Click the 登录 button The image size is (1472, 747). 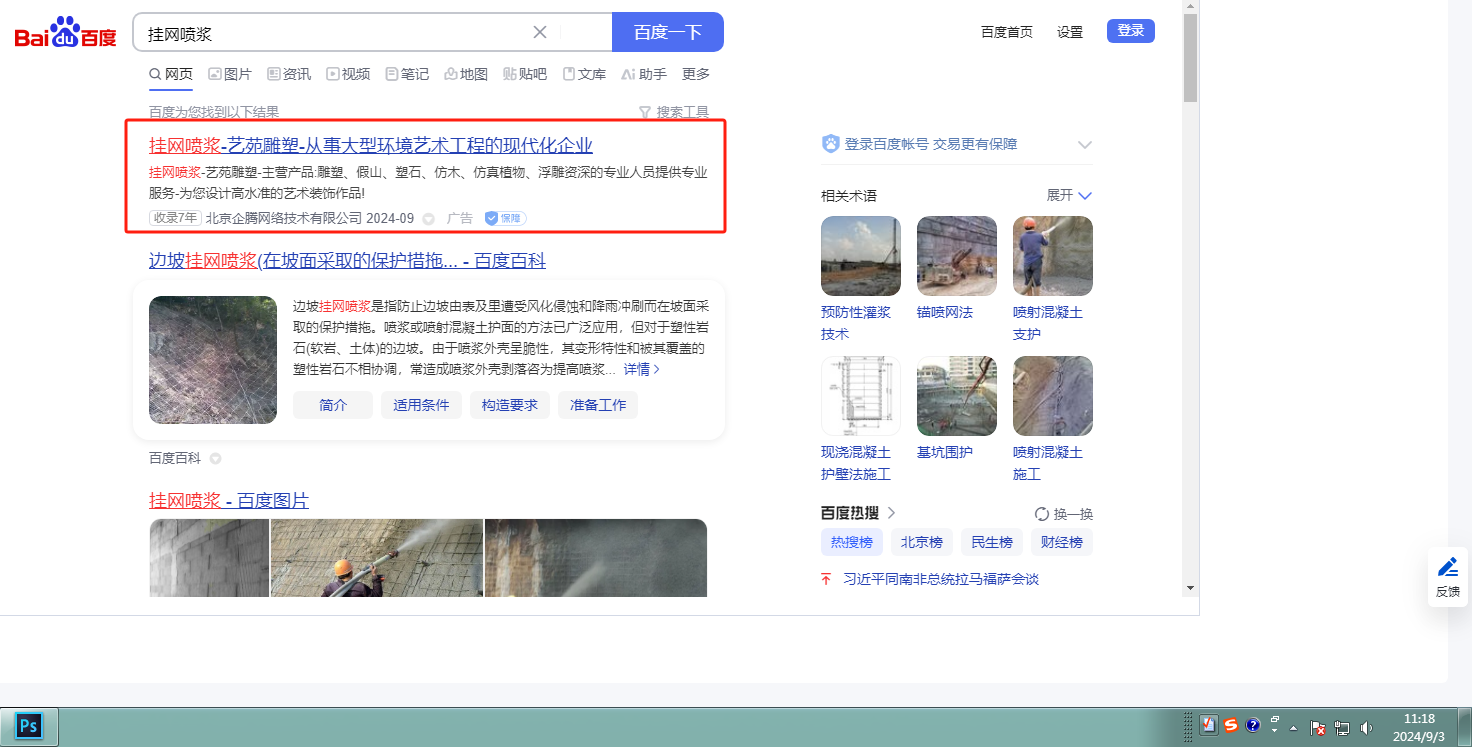(1131, 31)
